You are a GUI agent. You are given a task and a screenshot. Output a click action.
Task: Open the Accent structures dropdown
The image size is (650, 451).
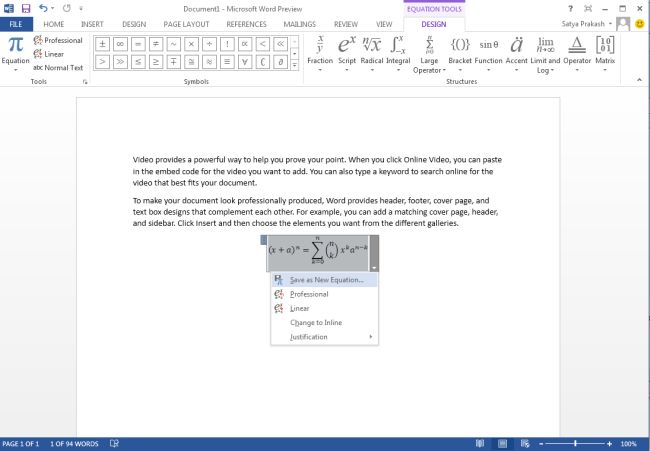click(517, 54)
